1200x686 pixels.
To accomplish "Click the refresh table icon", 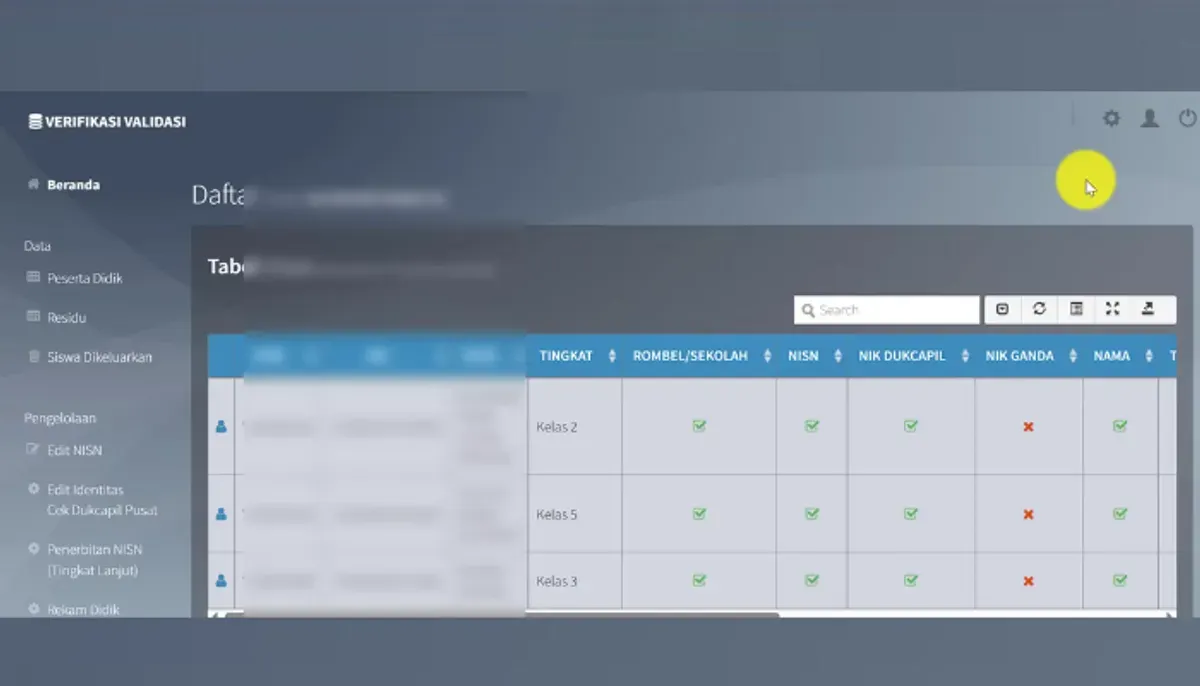I will [x=1039, y=309].
